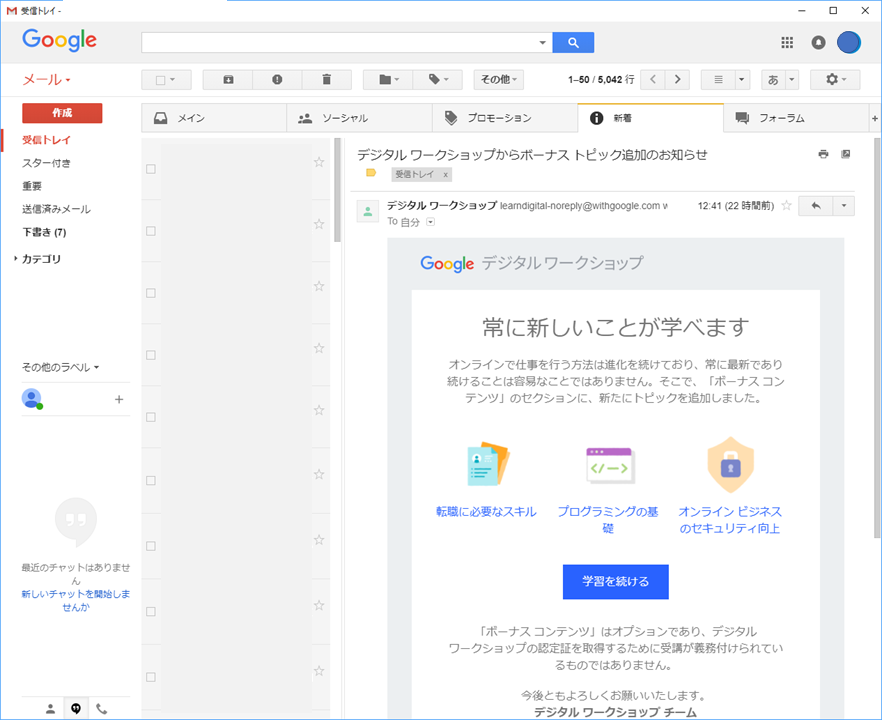The height and width of the screenshot is (720, 882).
Task: Star the fourth message in the list
Action: pyautogui.click(x=319, y=348)
